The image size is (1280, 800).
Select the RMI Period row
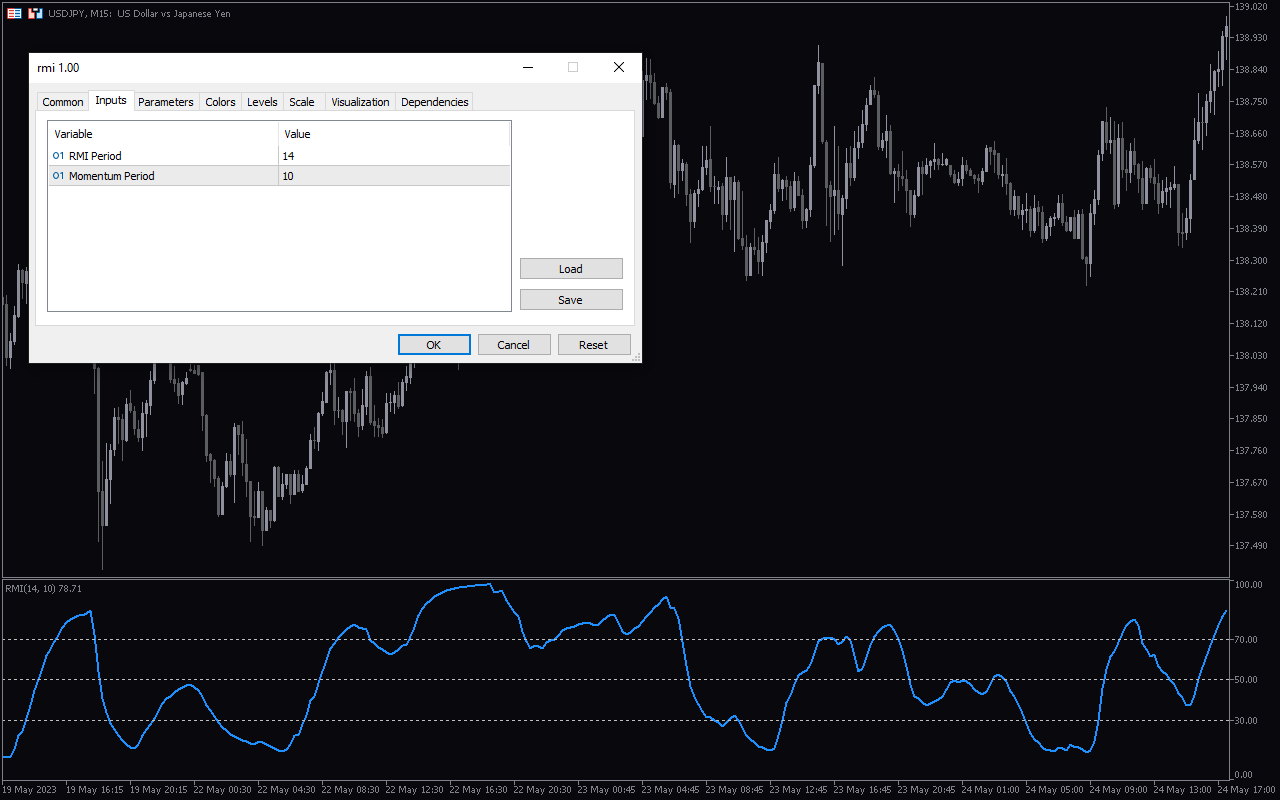279,156
